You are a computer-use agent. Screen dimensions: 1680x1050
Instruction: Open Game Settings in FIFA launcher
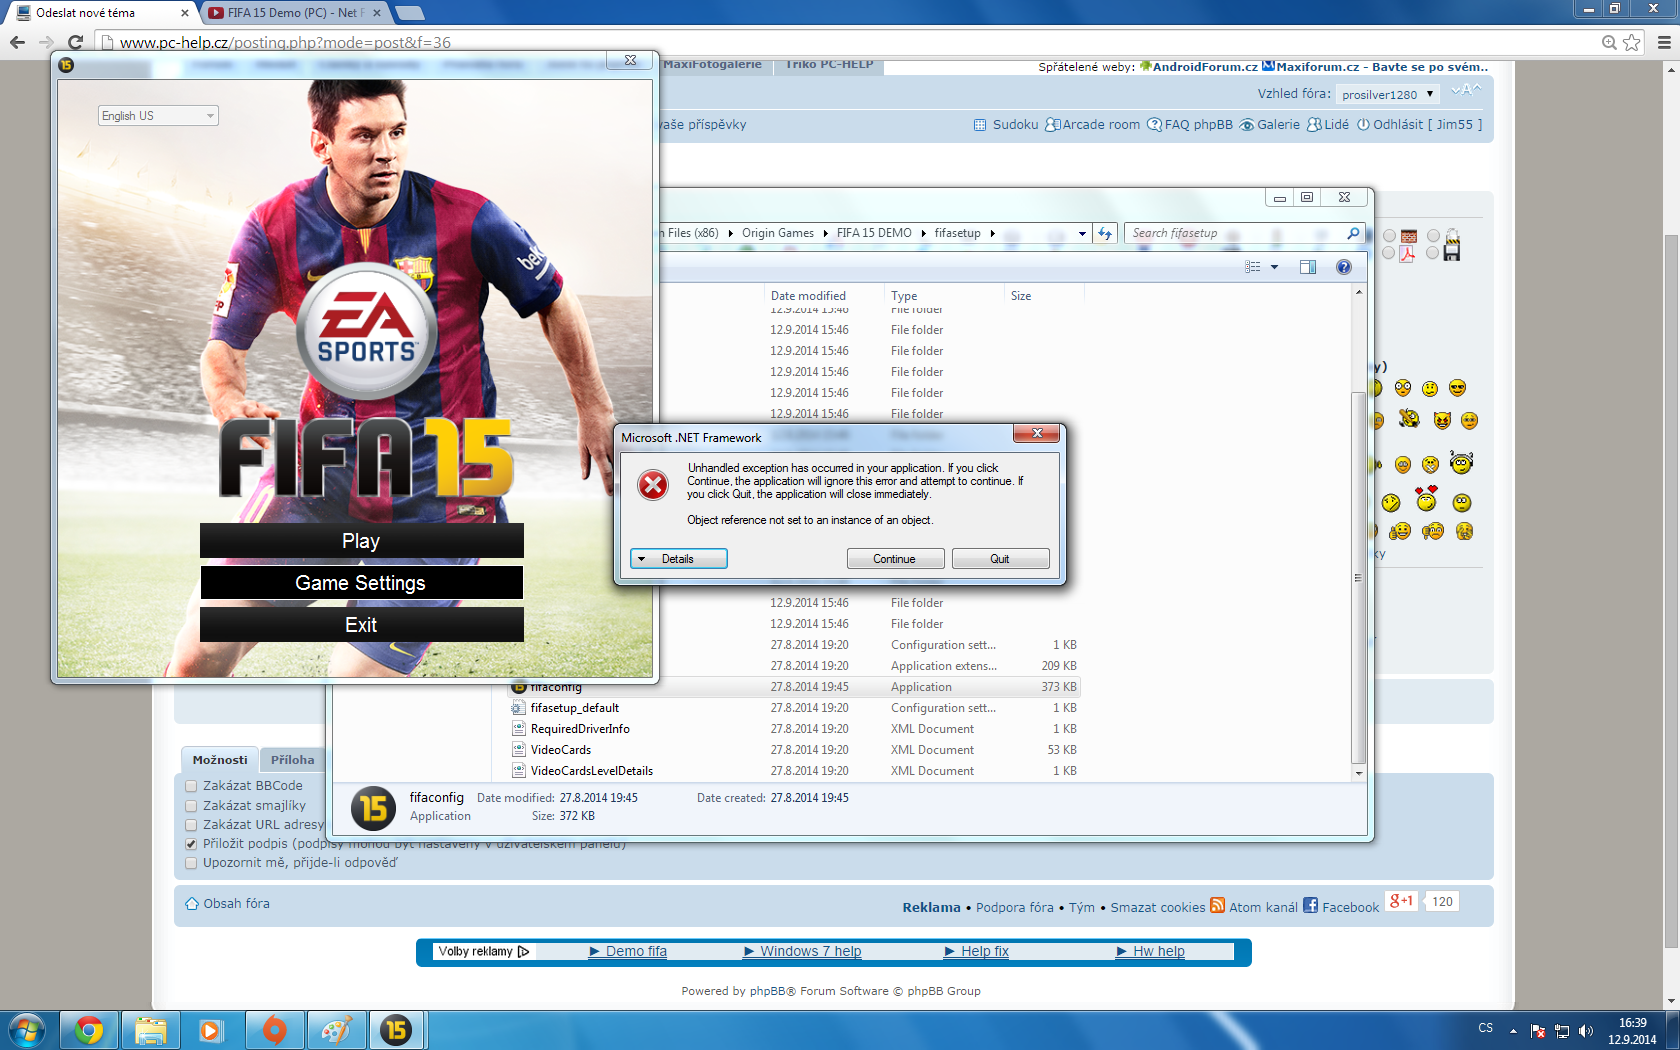tap(361, 583)
